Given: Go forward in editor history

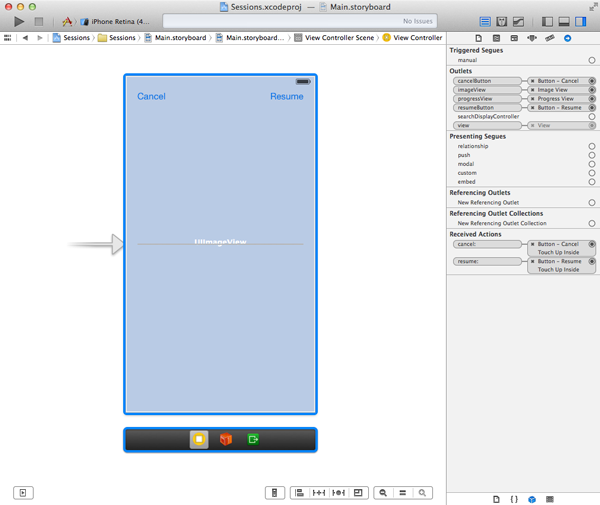Looking at the screenshot, I should click(39, 38).
